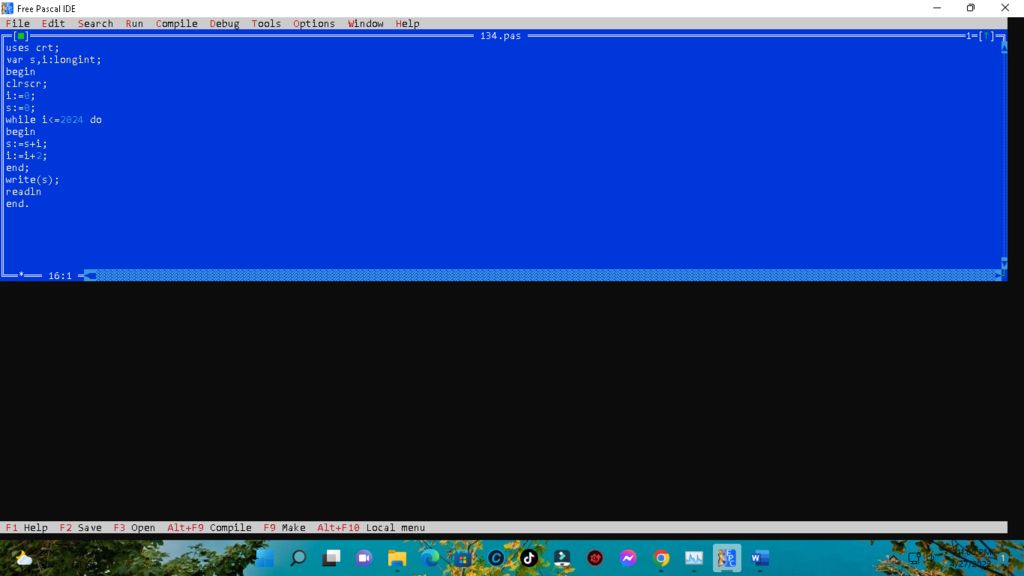This screenshot has width=1024, height=576.
Task: Zoom the editor window with the up-arrow icon
Action: coord(986,36)
